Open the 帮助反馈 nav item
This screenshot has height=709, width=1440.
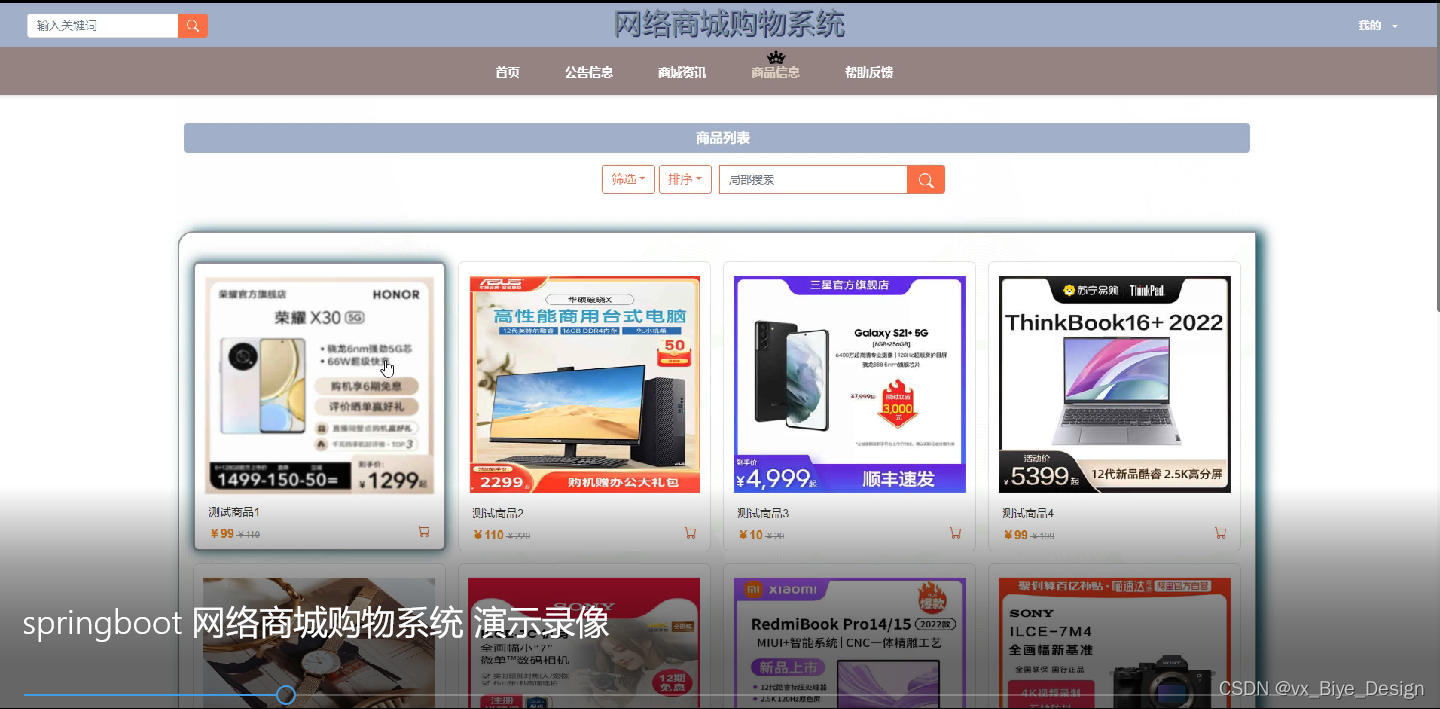pyautogui.click(x=869, y=72)
